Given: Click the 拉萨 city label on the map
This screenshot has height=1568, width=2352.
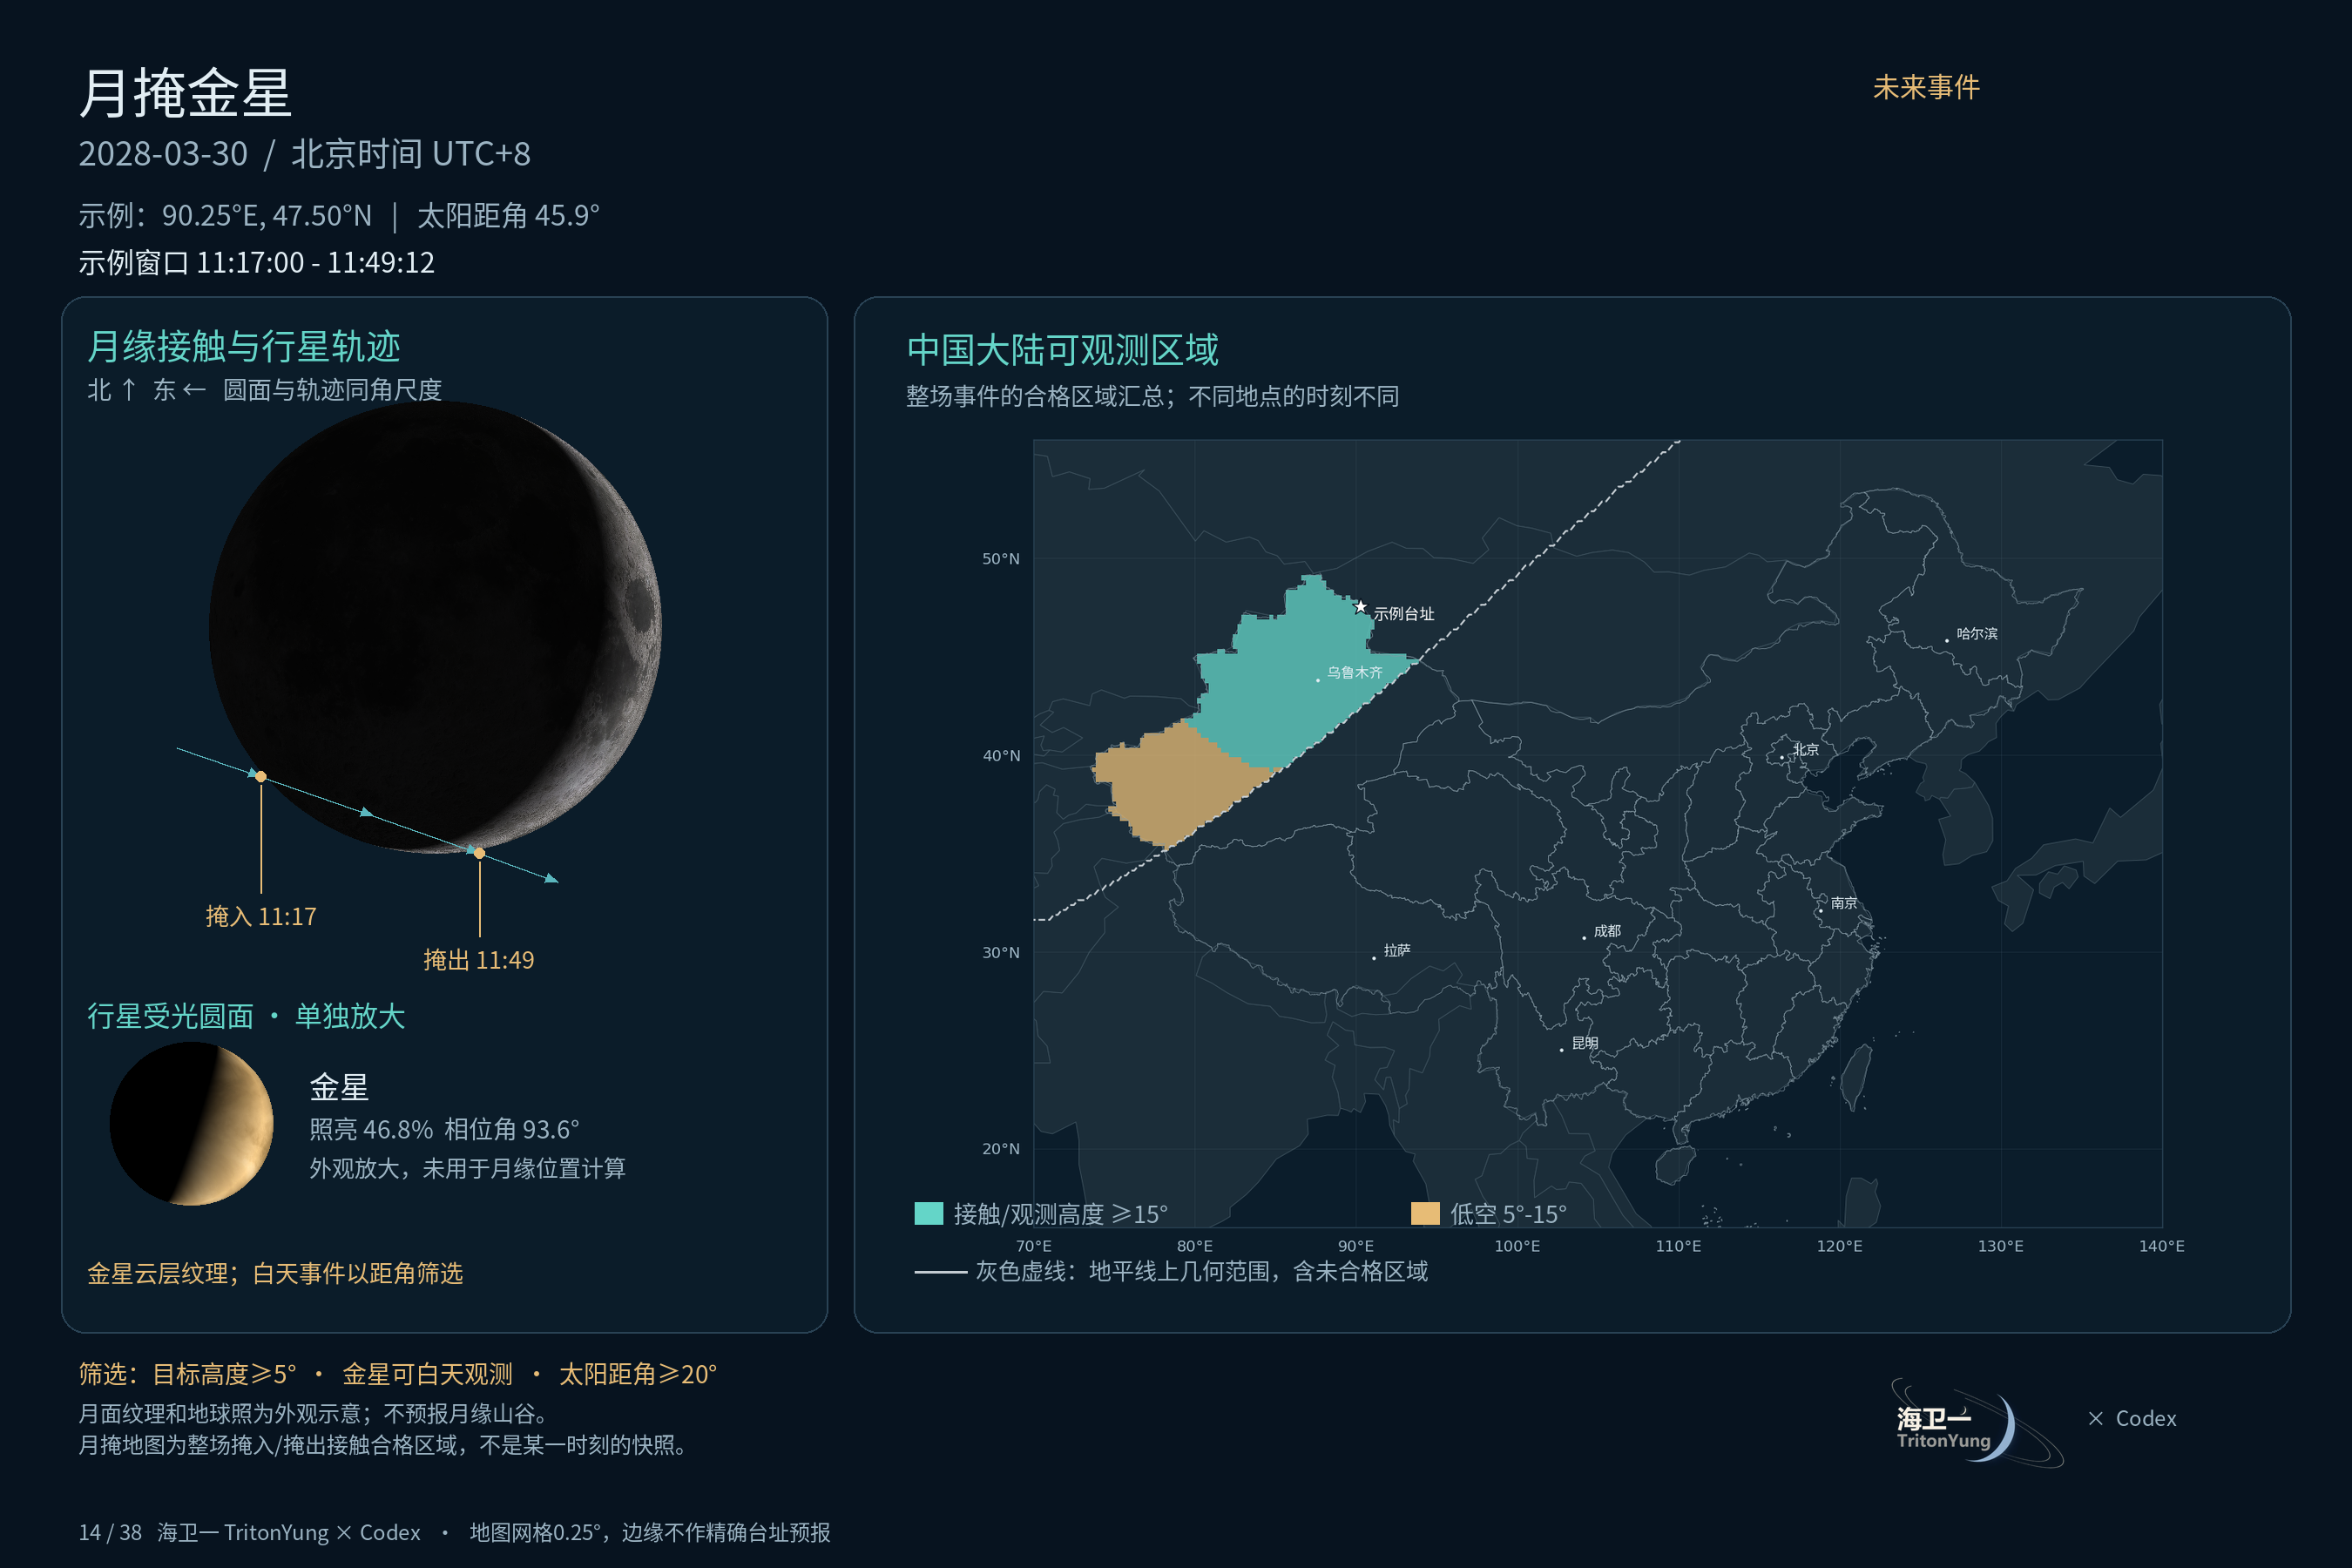Looking at the screenshot, I should coord(1397,950).
